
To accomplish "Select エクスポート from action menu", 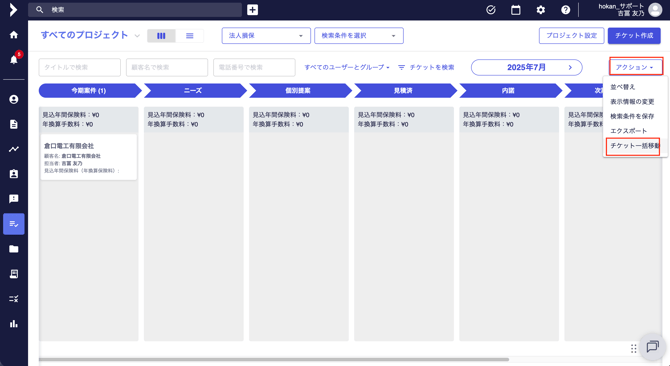I will 629,131.
